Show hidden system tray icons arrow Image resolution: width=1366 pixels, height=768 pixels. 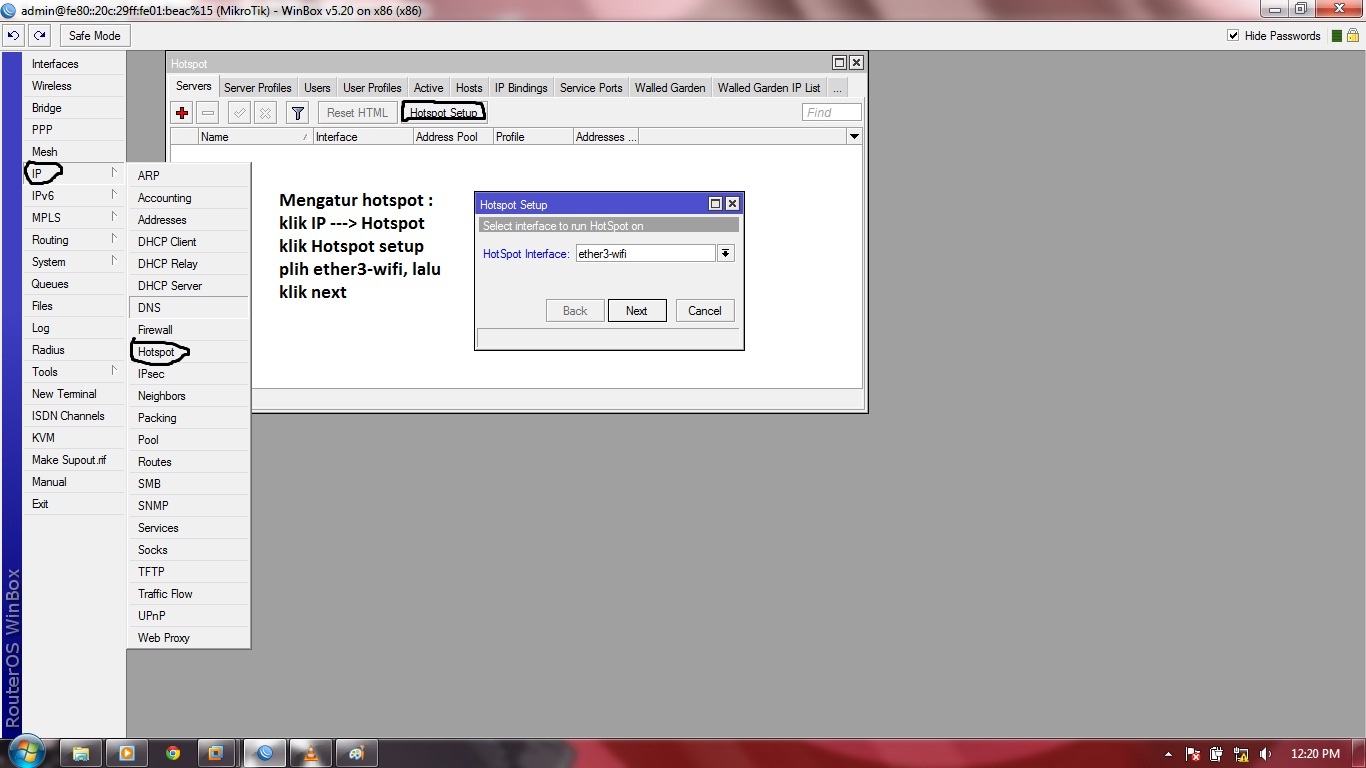click(x=1169, y=754)
